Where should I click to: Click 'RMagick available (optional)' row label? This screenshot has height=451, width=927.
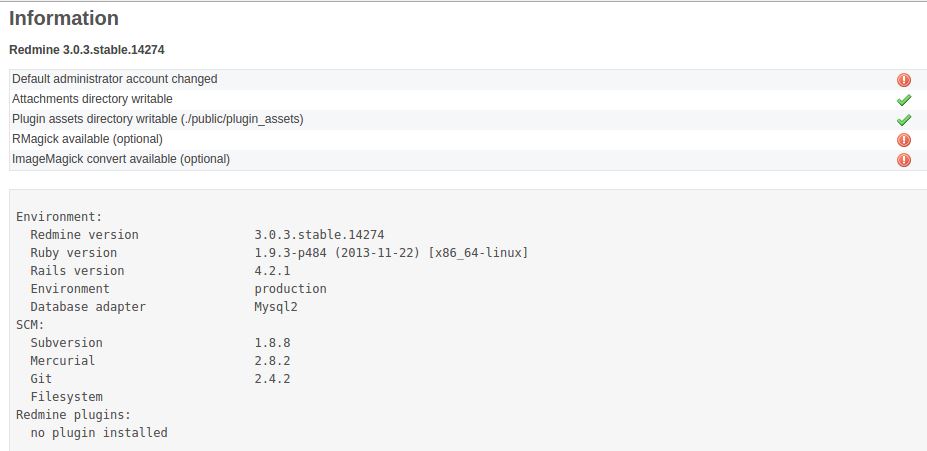[x=87, y=139]
